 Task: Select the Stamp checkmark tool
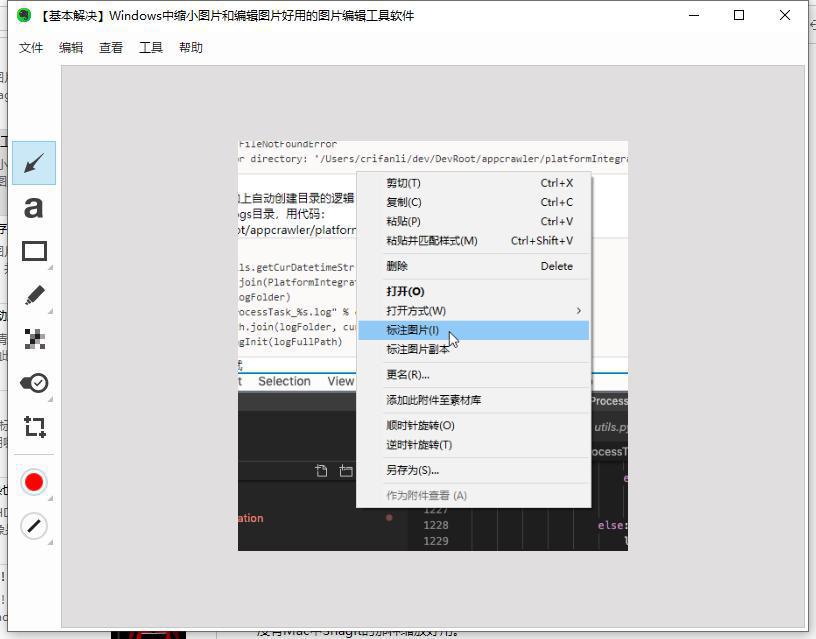(34, 383)
